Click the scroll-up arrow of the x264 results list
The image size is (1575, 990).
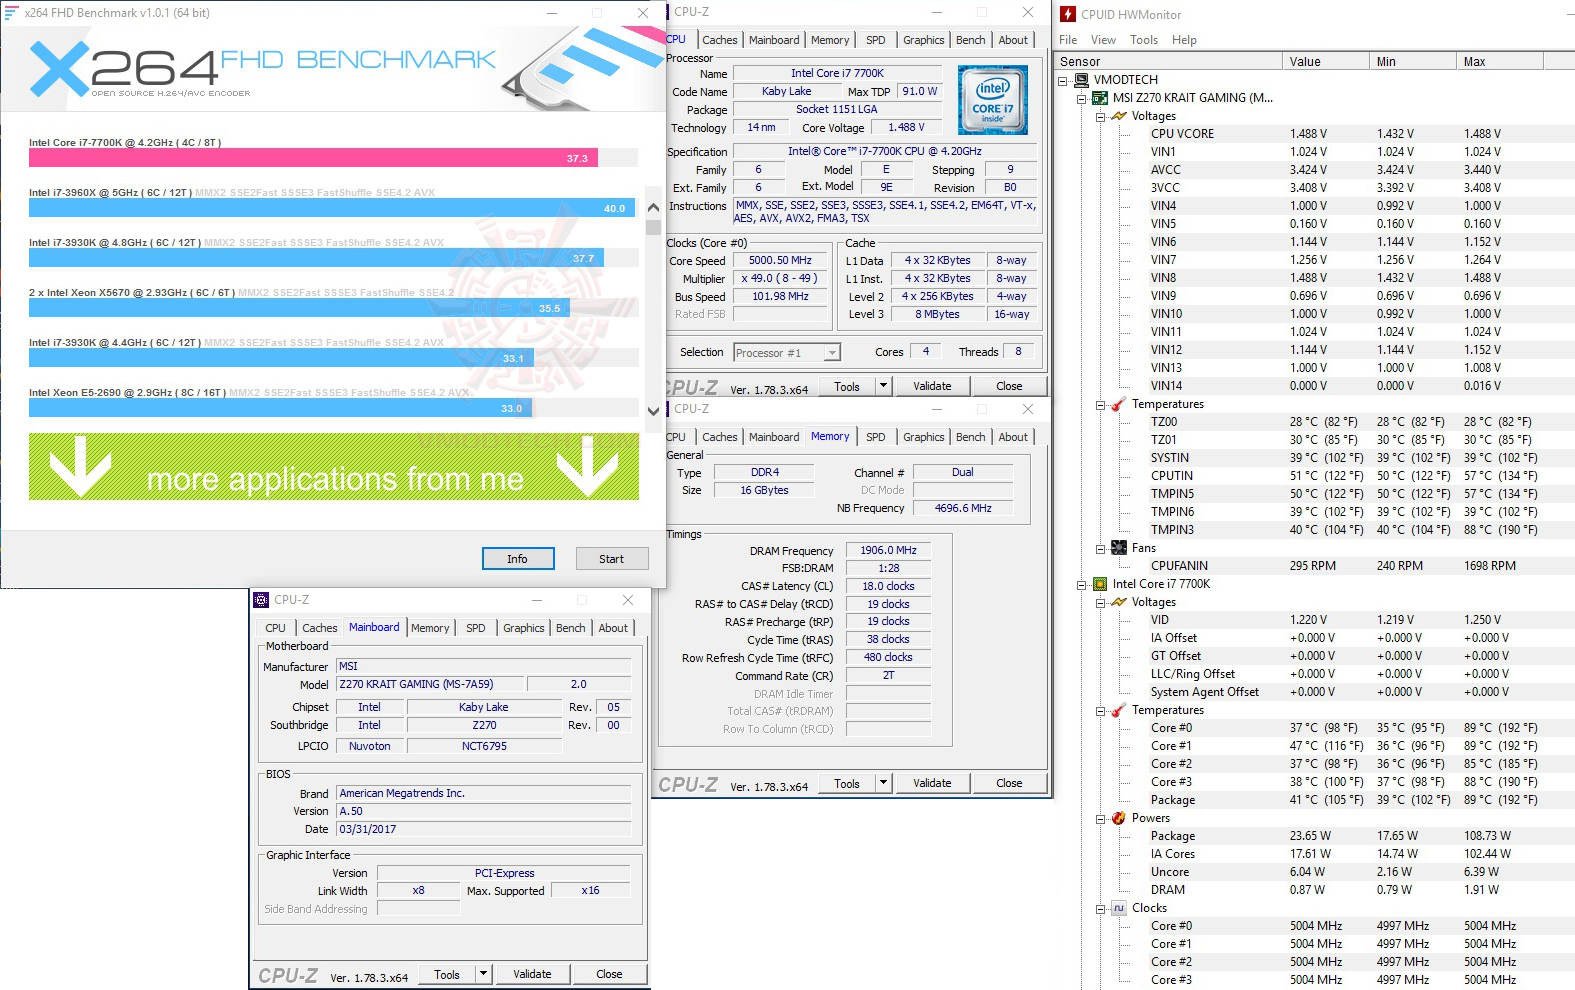point(653,208)
